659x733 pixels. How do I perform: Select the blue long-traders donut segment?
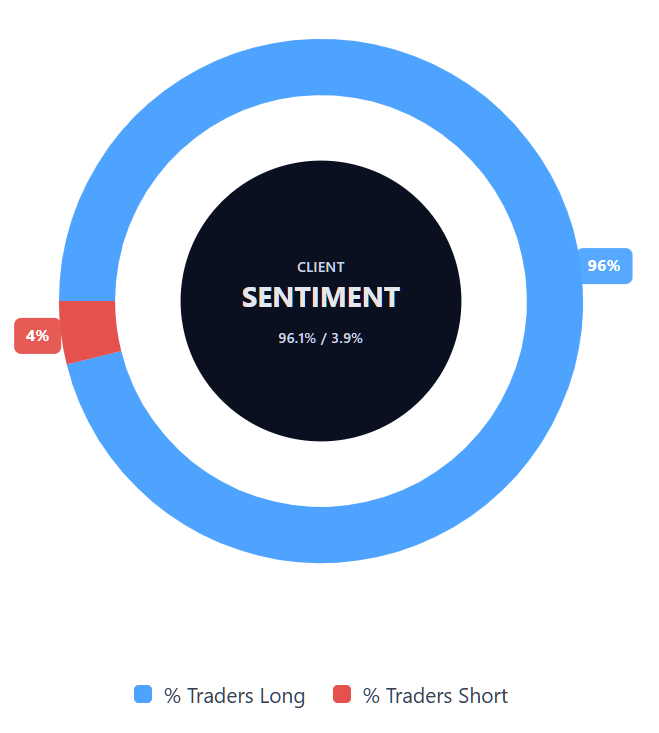553,300
